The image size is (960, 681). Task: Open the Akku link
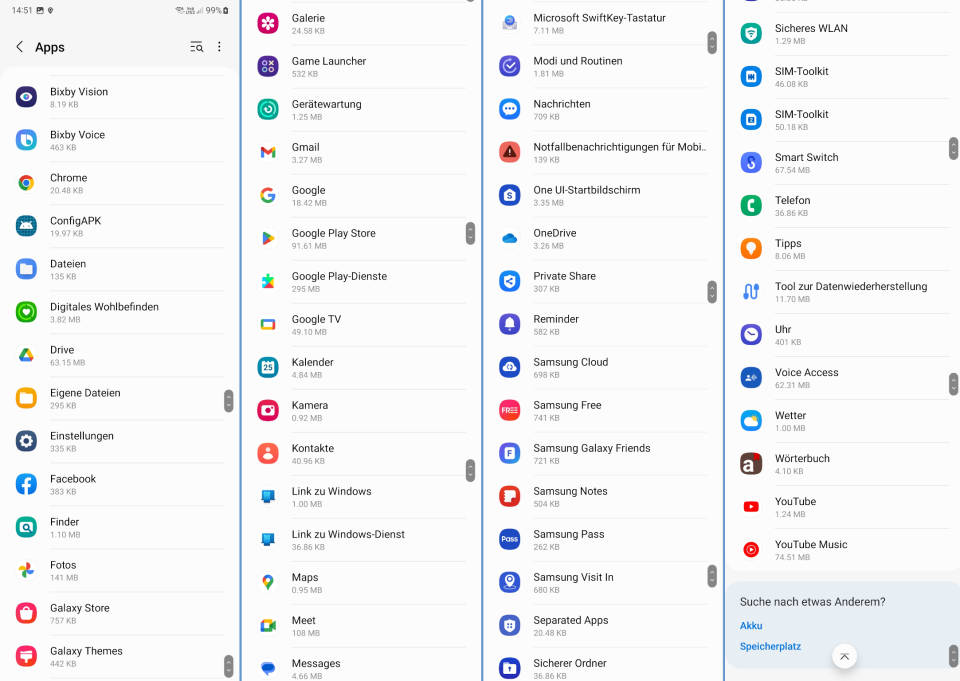tap(751, 625)
